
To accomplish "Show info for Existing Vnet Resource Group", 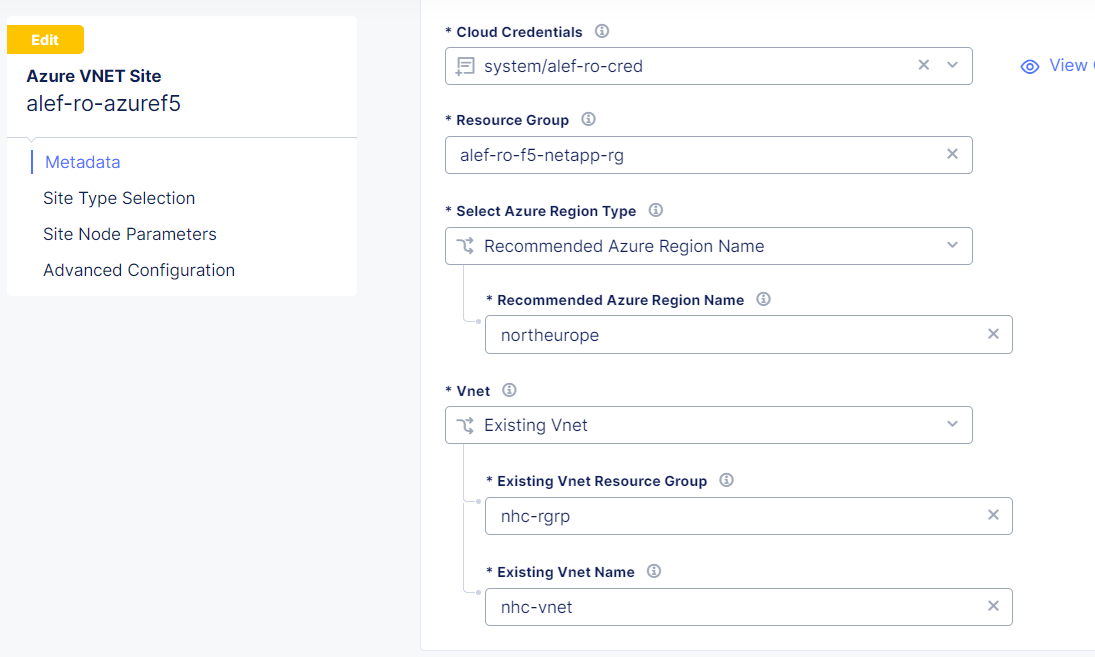I will click(726, 480).
